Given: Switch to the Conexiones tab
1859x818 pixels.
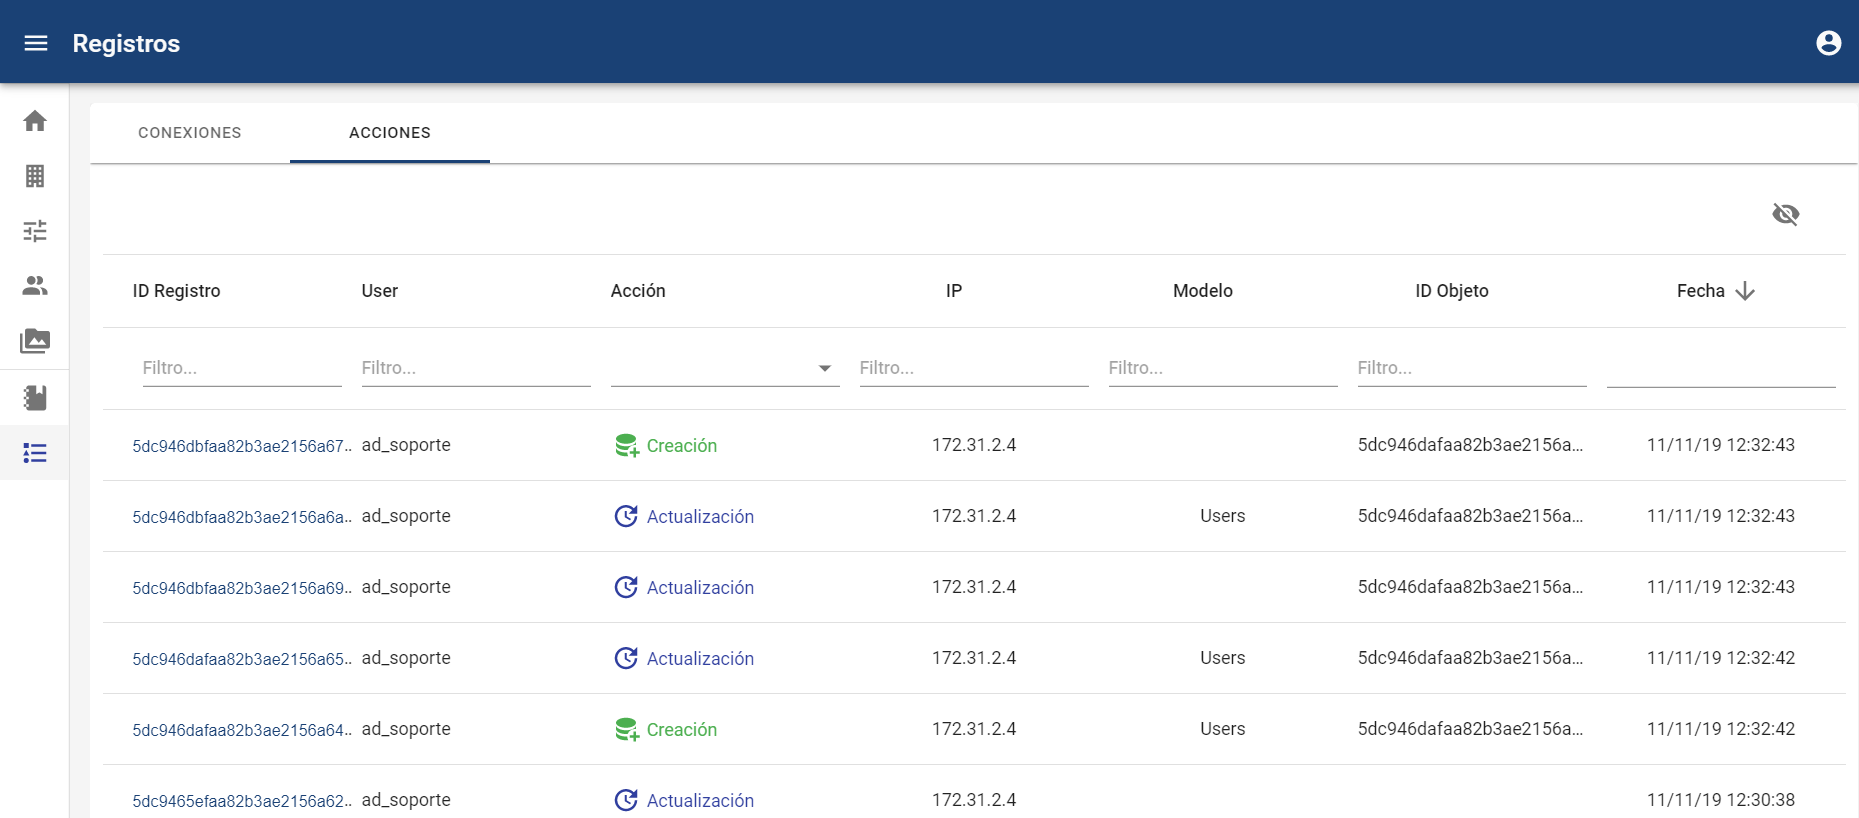Looking at the screenshot, I should 190,133.
